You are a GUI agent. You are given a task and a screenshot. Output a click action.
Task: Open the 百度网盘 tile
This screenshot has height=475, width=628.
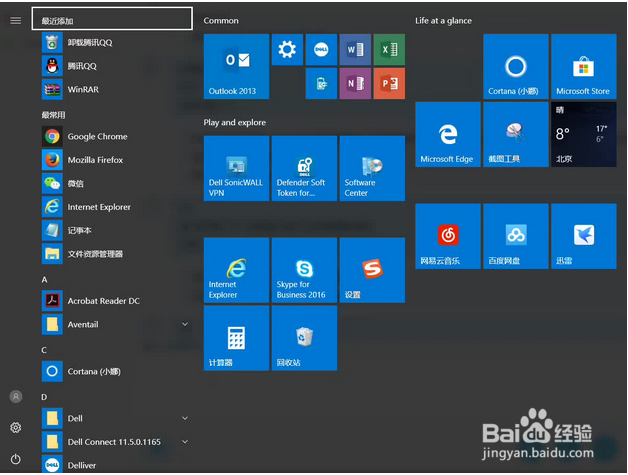point(516,236)
